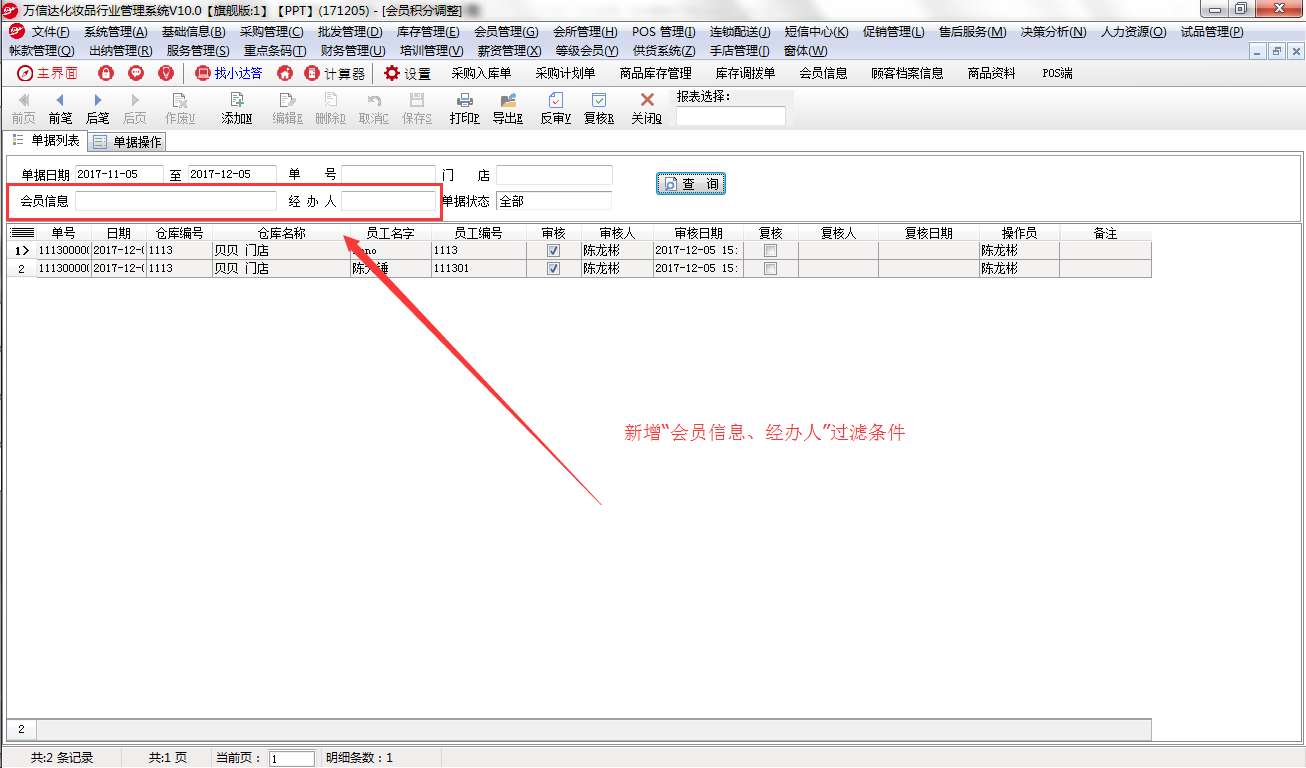Image resolution: width=1306 pixels, height=768 pixels.
Task: Click the 当前页 page number field
Action: click(292, 759)
